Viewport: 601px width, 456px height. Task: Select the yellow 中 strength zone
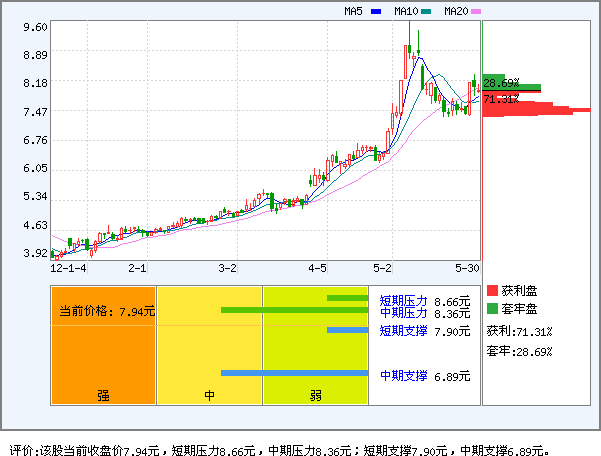coord(209,345)
